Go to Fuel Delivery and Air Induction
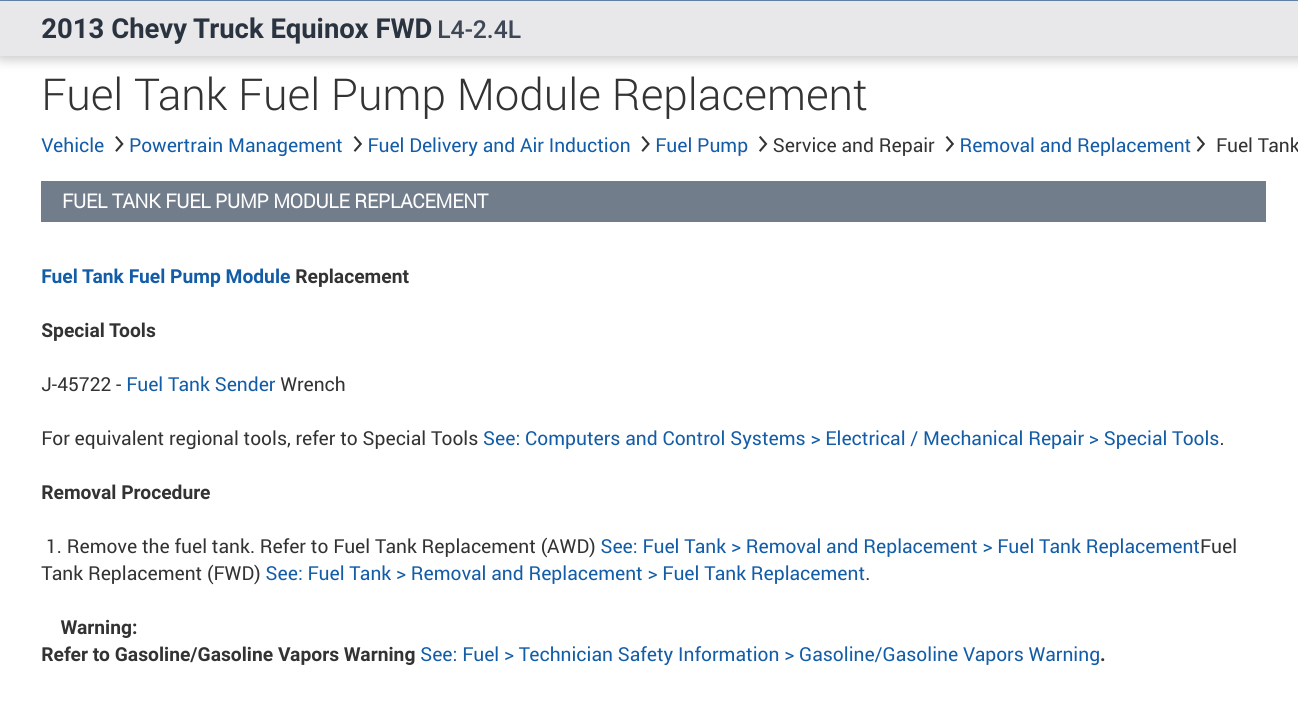The height and width of the screenshot is (712, 1298). [x=499, y=146]
